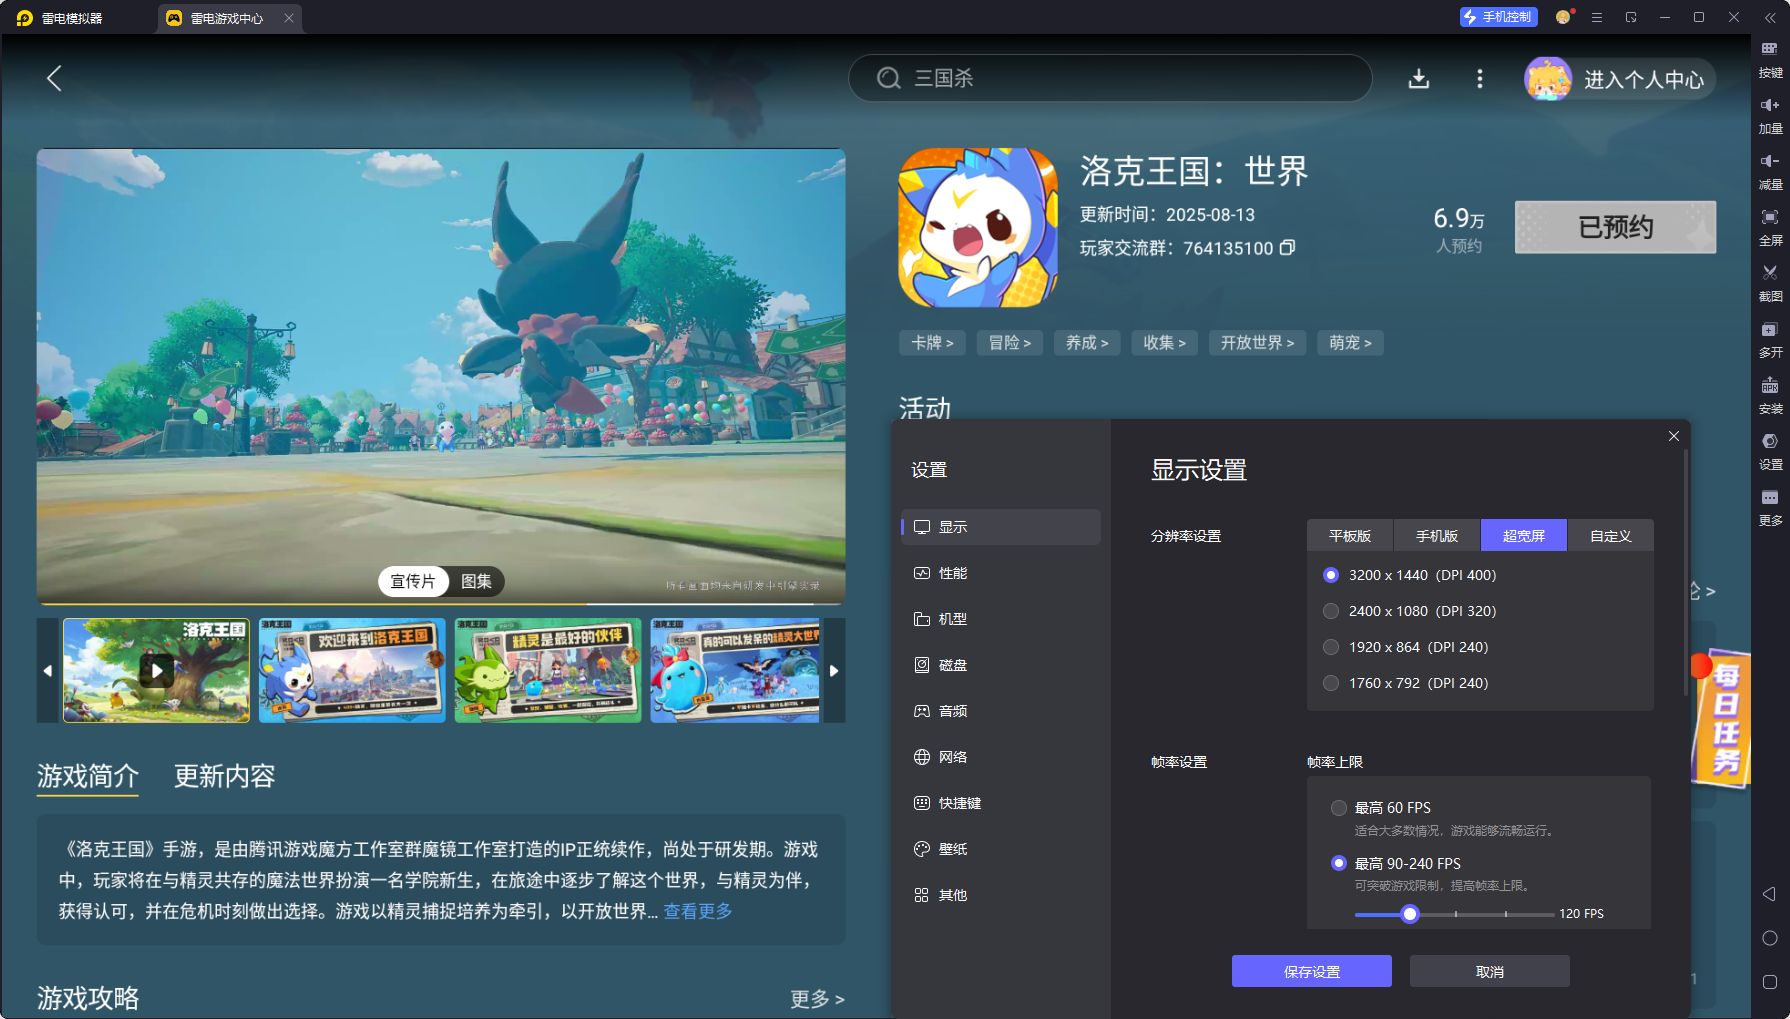The image size is (1790, 1019).
Task: Switch to 平板版 resolution tab
Action: (1349, 536)
